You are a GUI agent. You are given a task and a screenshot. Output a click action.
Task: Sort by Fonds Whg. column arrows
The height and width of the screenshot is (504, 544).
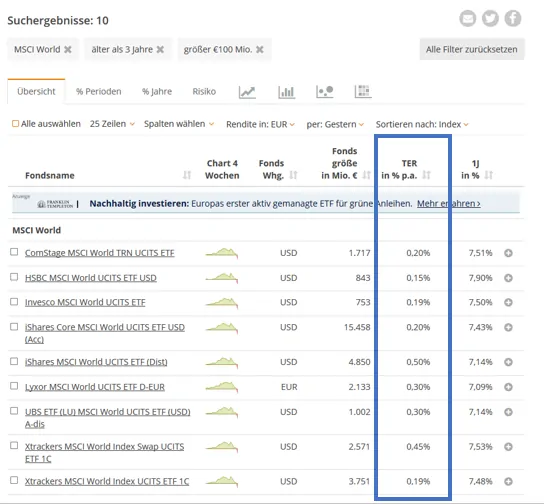pyautogui.click(x=294, y=175)
